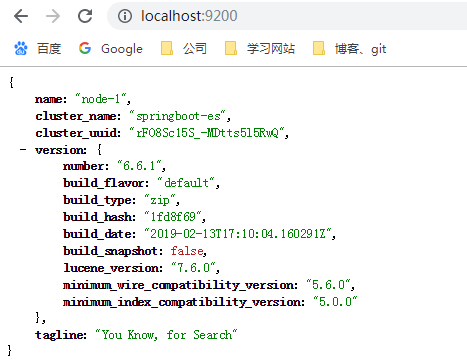This screenshot has height=364, width=467.
Task: Click the build_flavor key label
Action: click(106, 183)
